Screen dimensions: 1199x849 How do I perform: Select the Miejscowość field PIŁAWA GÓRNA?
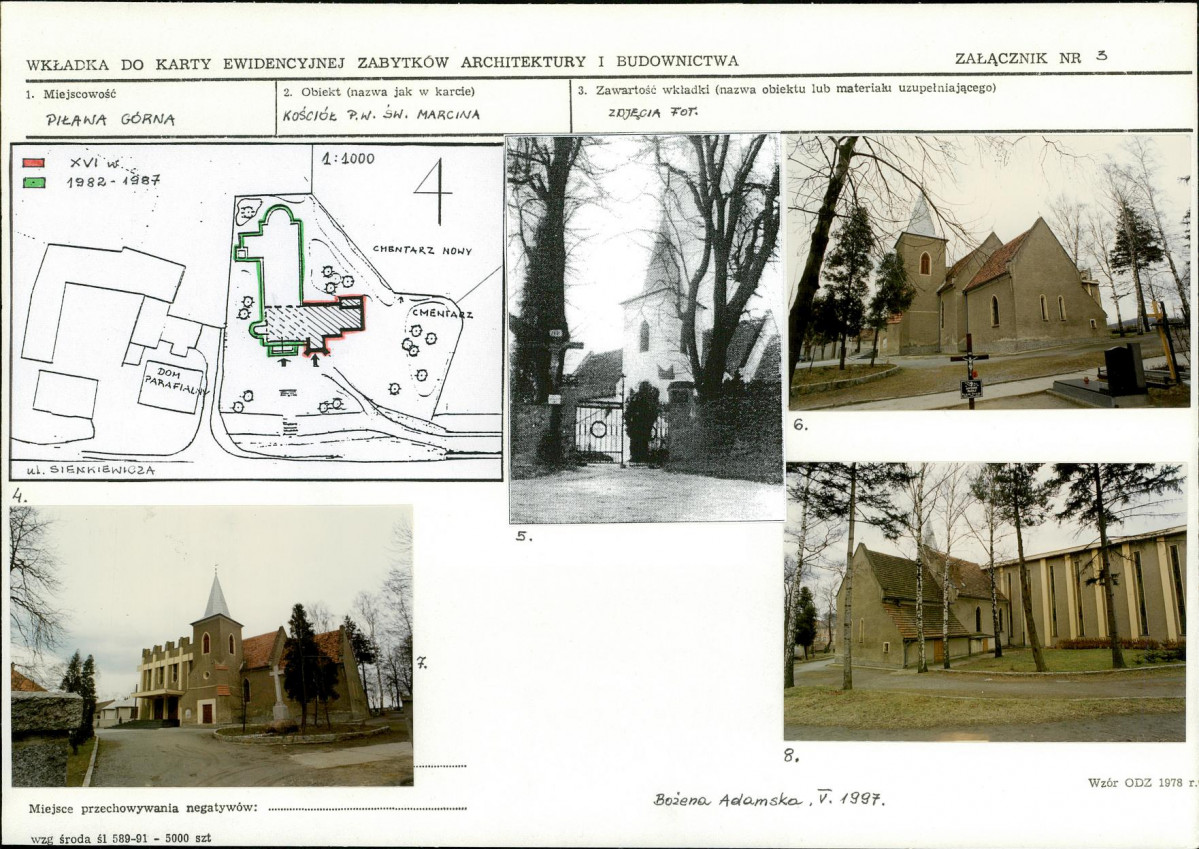pyautogui.click(x=110, y=119)
